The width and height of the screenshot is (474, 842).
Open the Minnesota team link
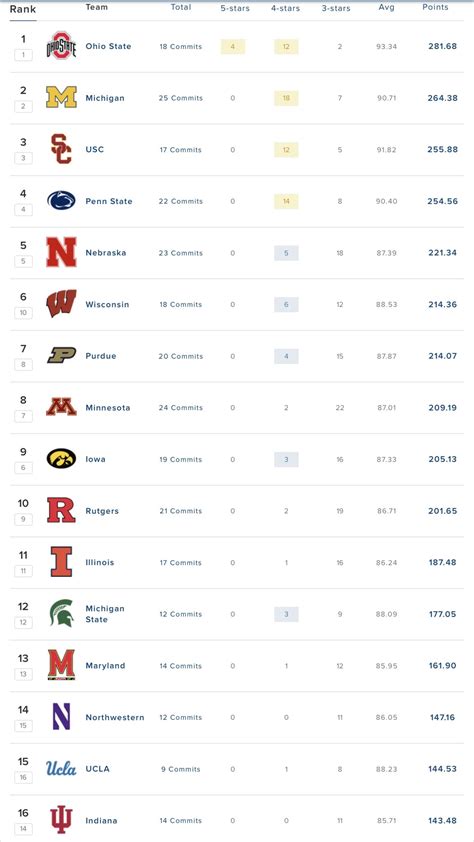(x=108, y=408)
